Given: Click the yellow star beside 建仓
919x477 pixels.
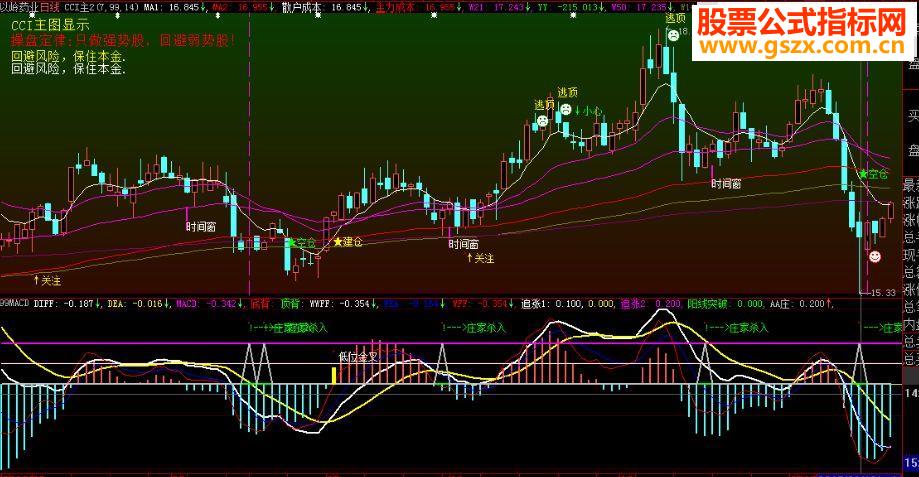Looking at the screenshot, I should tap(338, 241).
